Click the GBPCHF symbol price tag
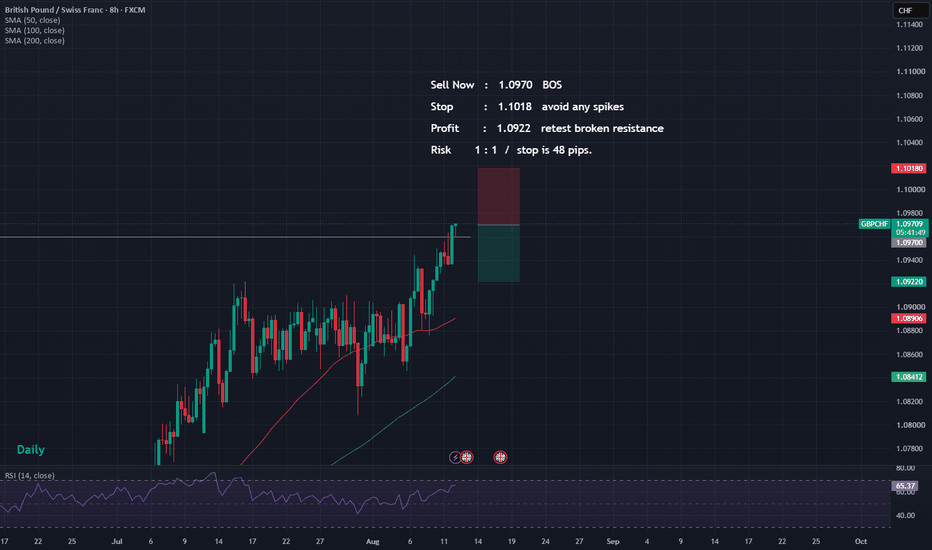Image resolution: width=932 pixels, height=550 pixels. [874, 224]
